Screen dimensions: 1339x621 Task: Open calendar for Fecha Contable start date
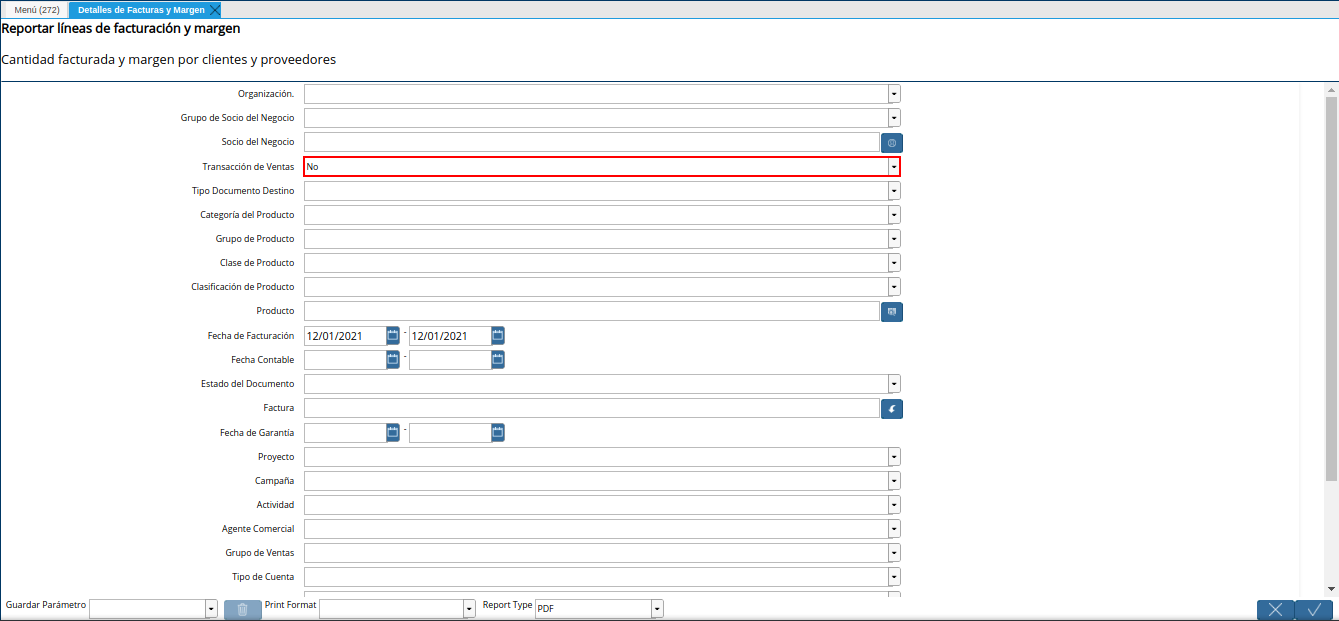393,359
